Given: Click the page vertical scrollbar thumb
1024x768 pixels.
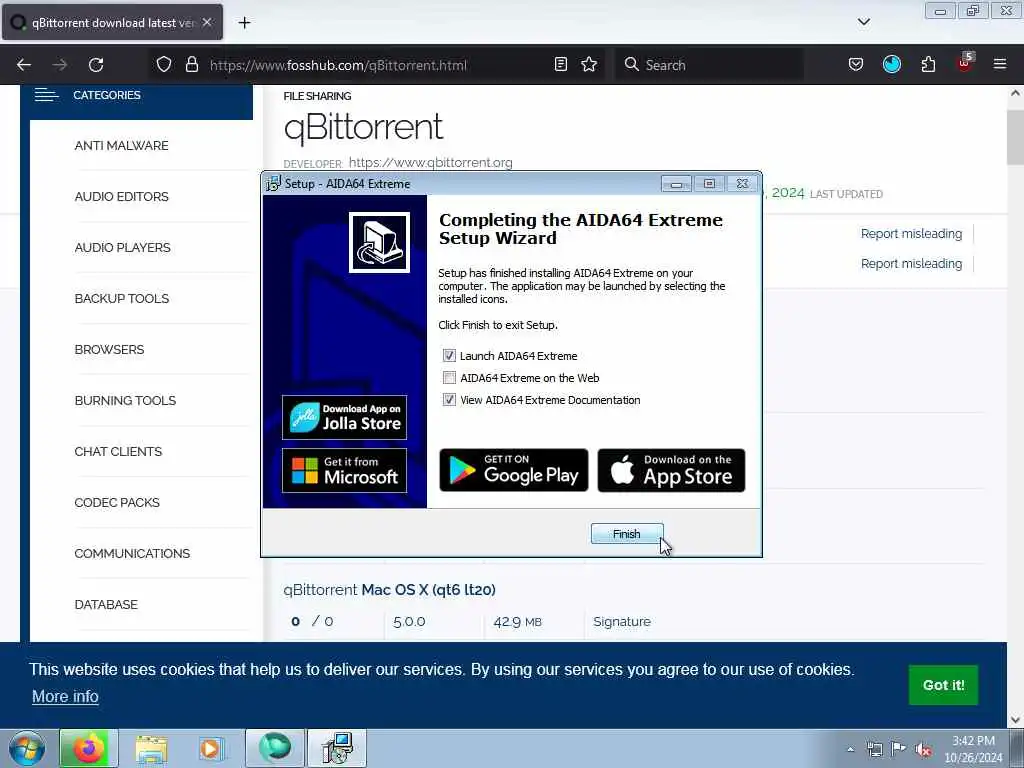Looking at the screenshot, I should click(x=1015, y=137).
